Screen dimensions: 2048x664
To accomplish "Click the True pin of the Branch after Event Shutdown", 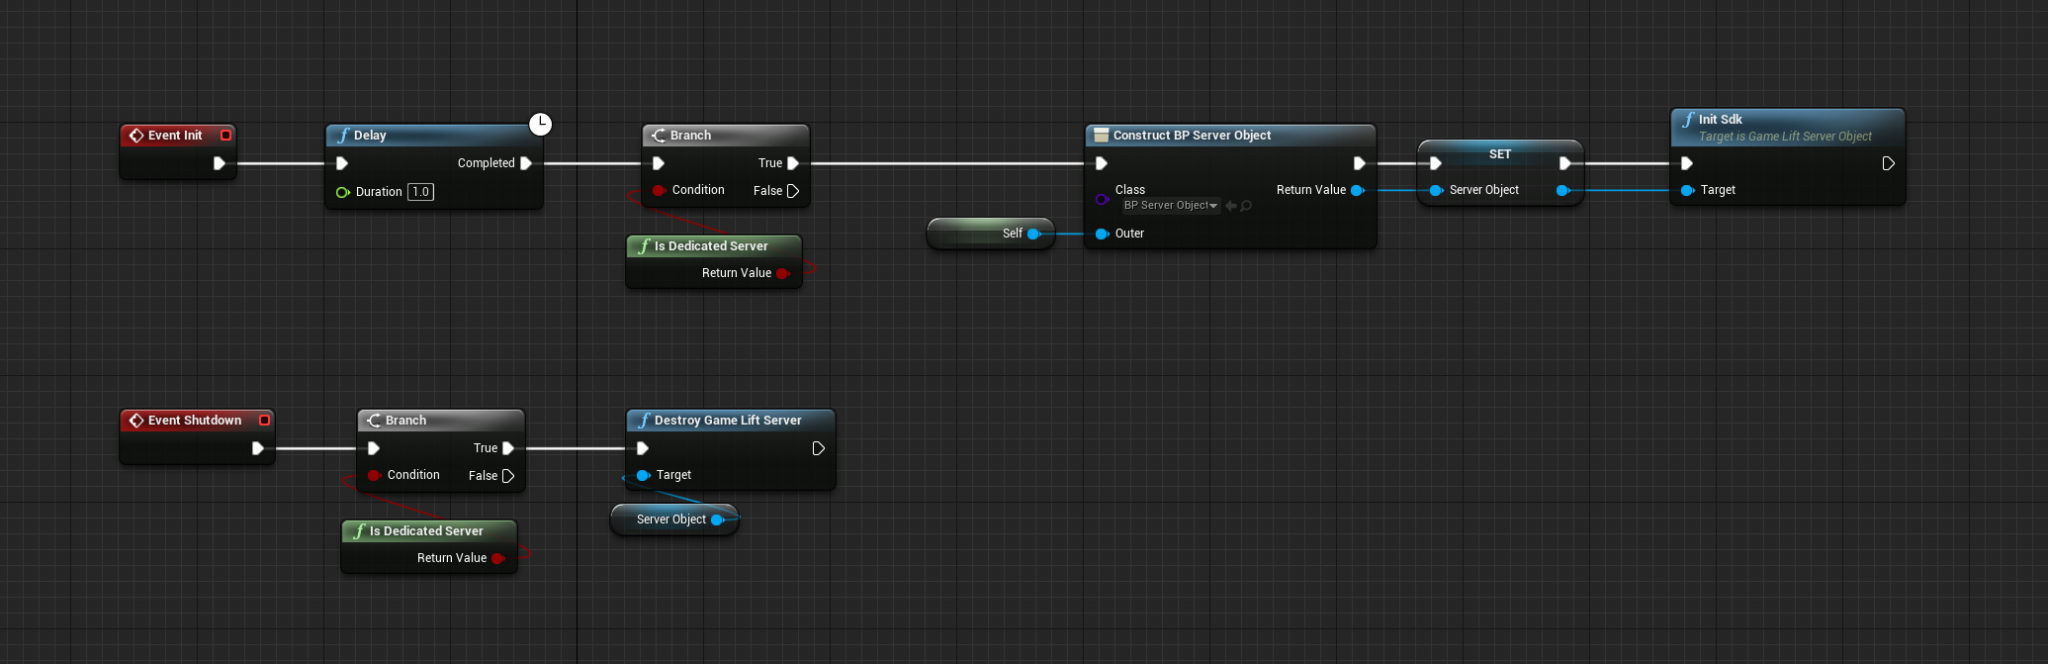I will tap(508, 448).
